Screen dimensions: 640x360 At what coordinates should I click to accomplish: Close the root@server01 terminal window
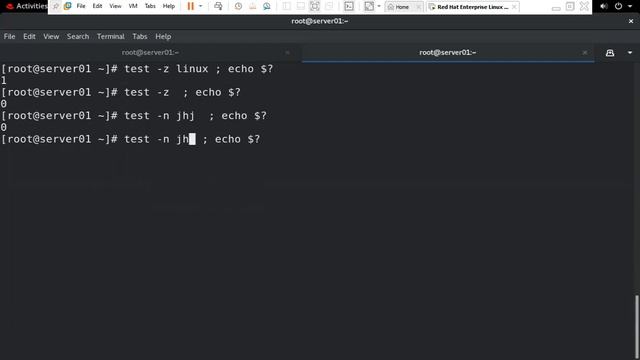click(x=631, y=21)
